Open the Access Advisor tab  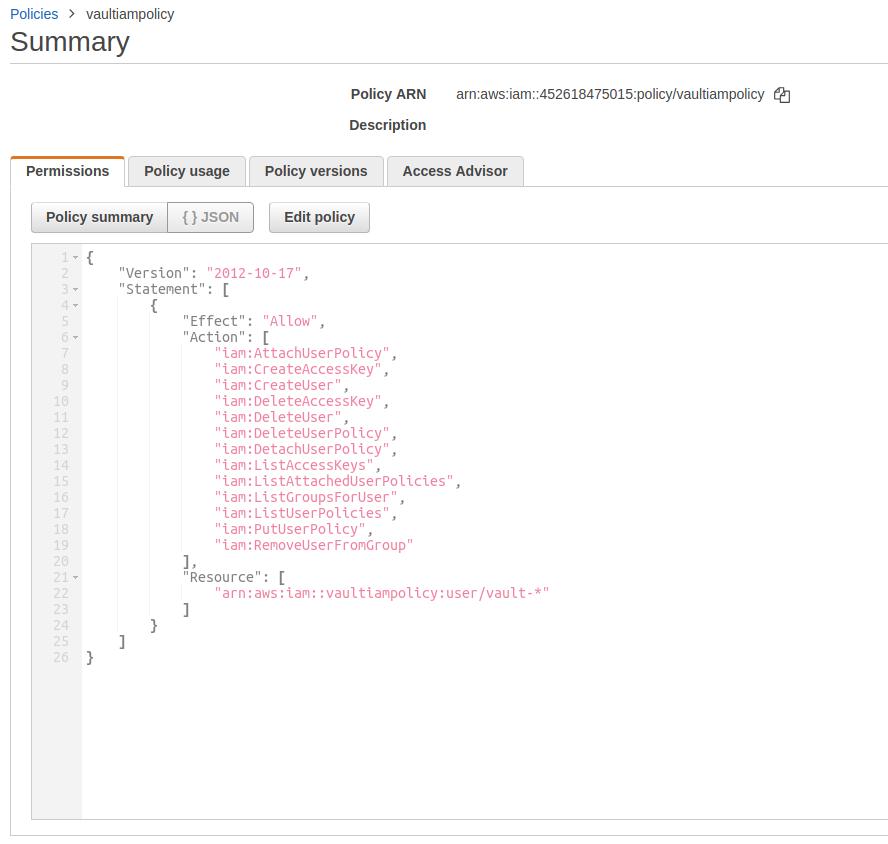(x=455, y=171)
